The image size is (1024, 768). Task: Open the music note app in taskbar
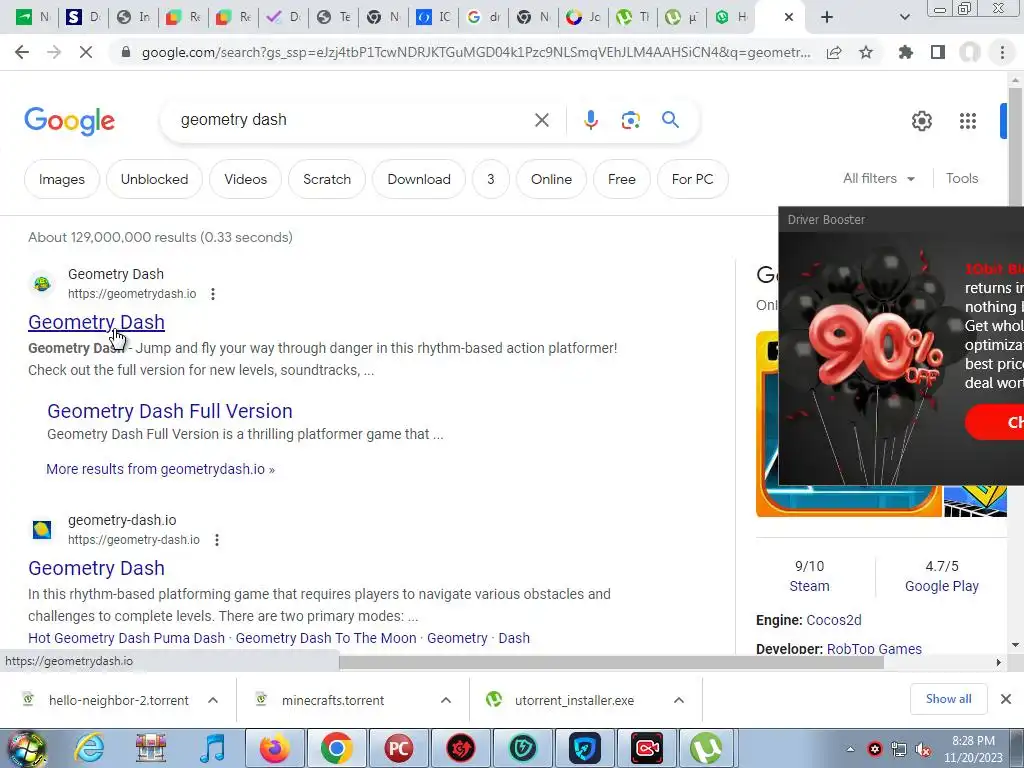click(x=213, y=748)
